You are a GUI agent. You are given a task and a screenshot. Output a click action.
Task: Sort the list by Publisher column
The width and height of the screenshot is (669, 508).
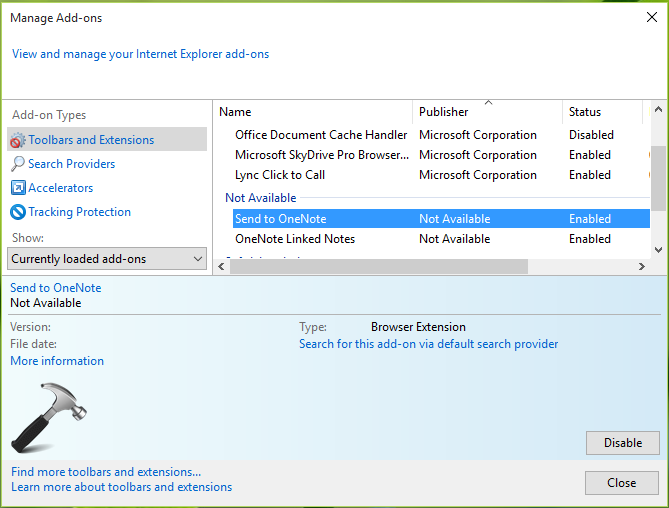click(x=487, y=112)
